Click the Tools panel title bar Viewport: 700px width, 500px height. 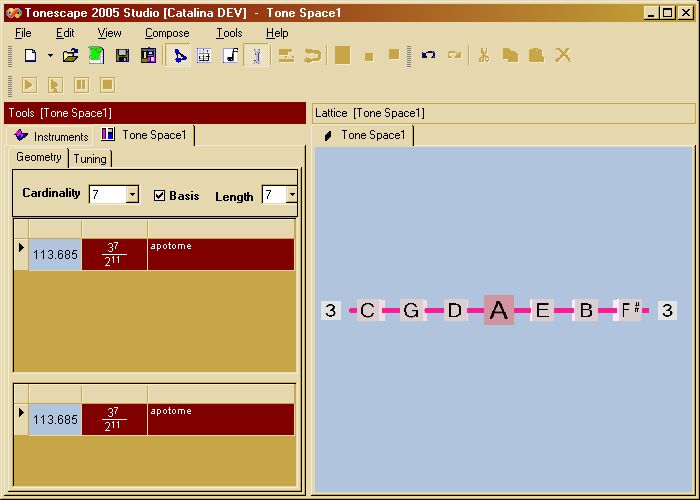[x=155, y=113]
